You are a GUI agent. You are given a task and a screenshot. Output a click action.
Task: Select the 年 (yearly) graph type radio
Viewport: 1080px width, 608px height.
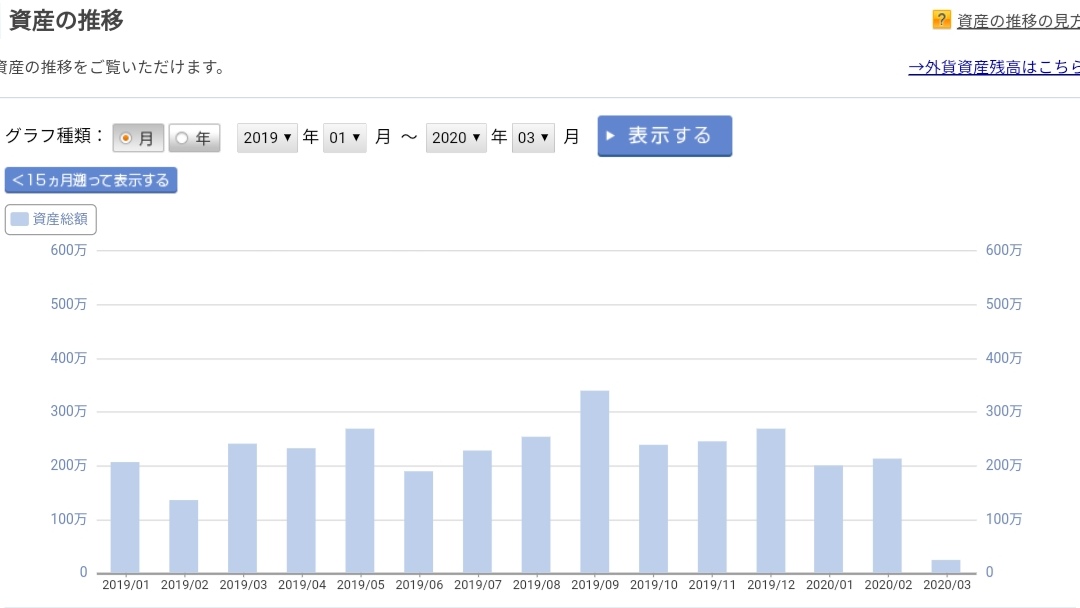[x=194, y=138]
